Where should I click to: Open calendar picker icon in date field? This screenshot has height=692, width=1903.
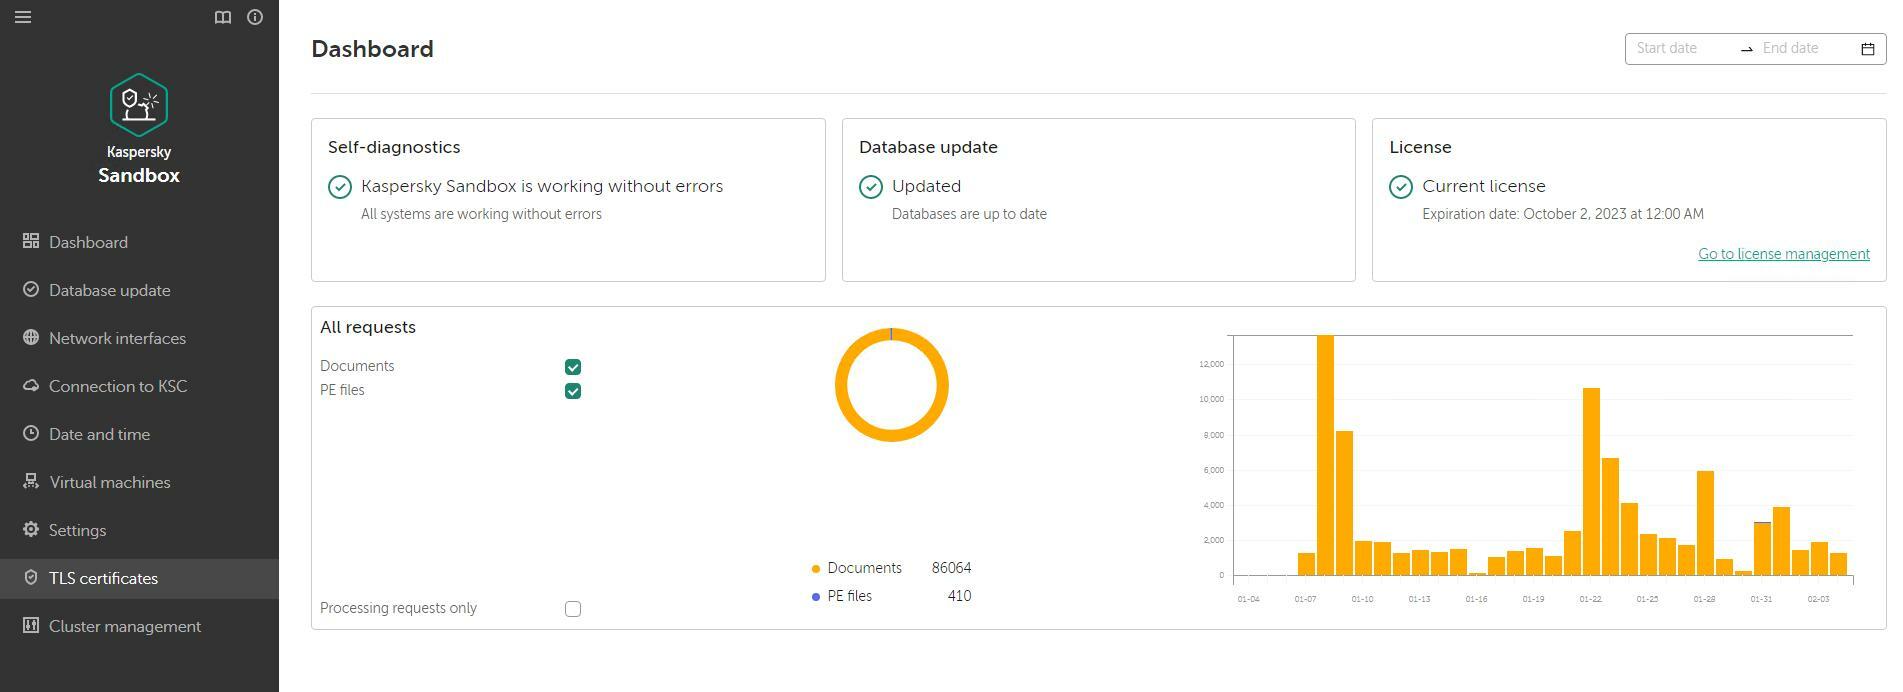pyautogui.click(x=1867, y=49)
